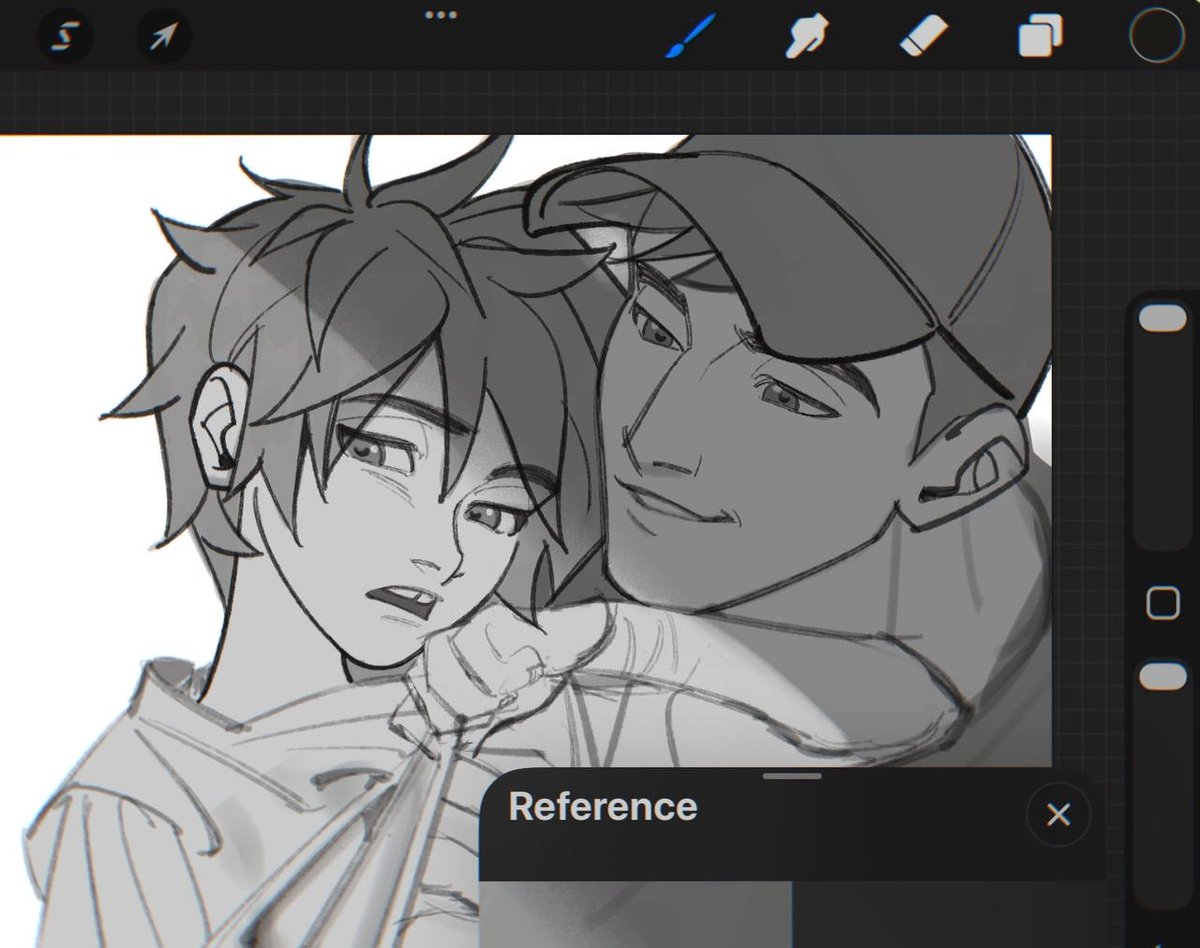The height and width of the screenshot is (948, 1200).
Task: Select the Eraser tool
Action: 923,37
